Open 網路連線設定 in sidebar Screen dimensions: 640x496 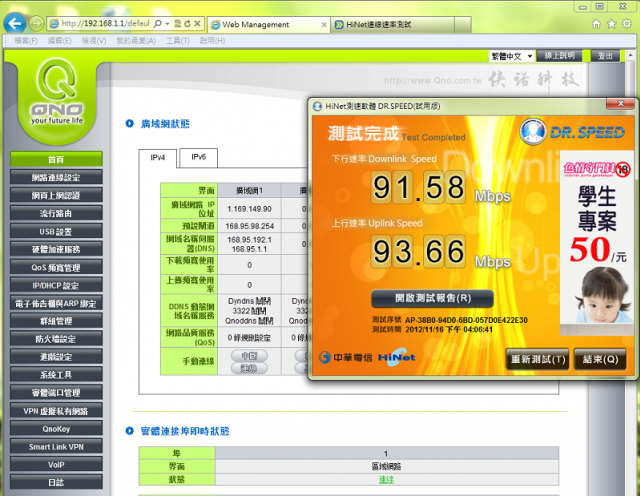[x=56, y=177]
